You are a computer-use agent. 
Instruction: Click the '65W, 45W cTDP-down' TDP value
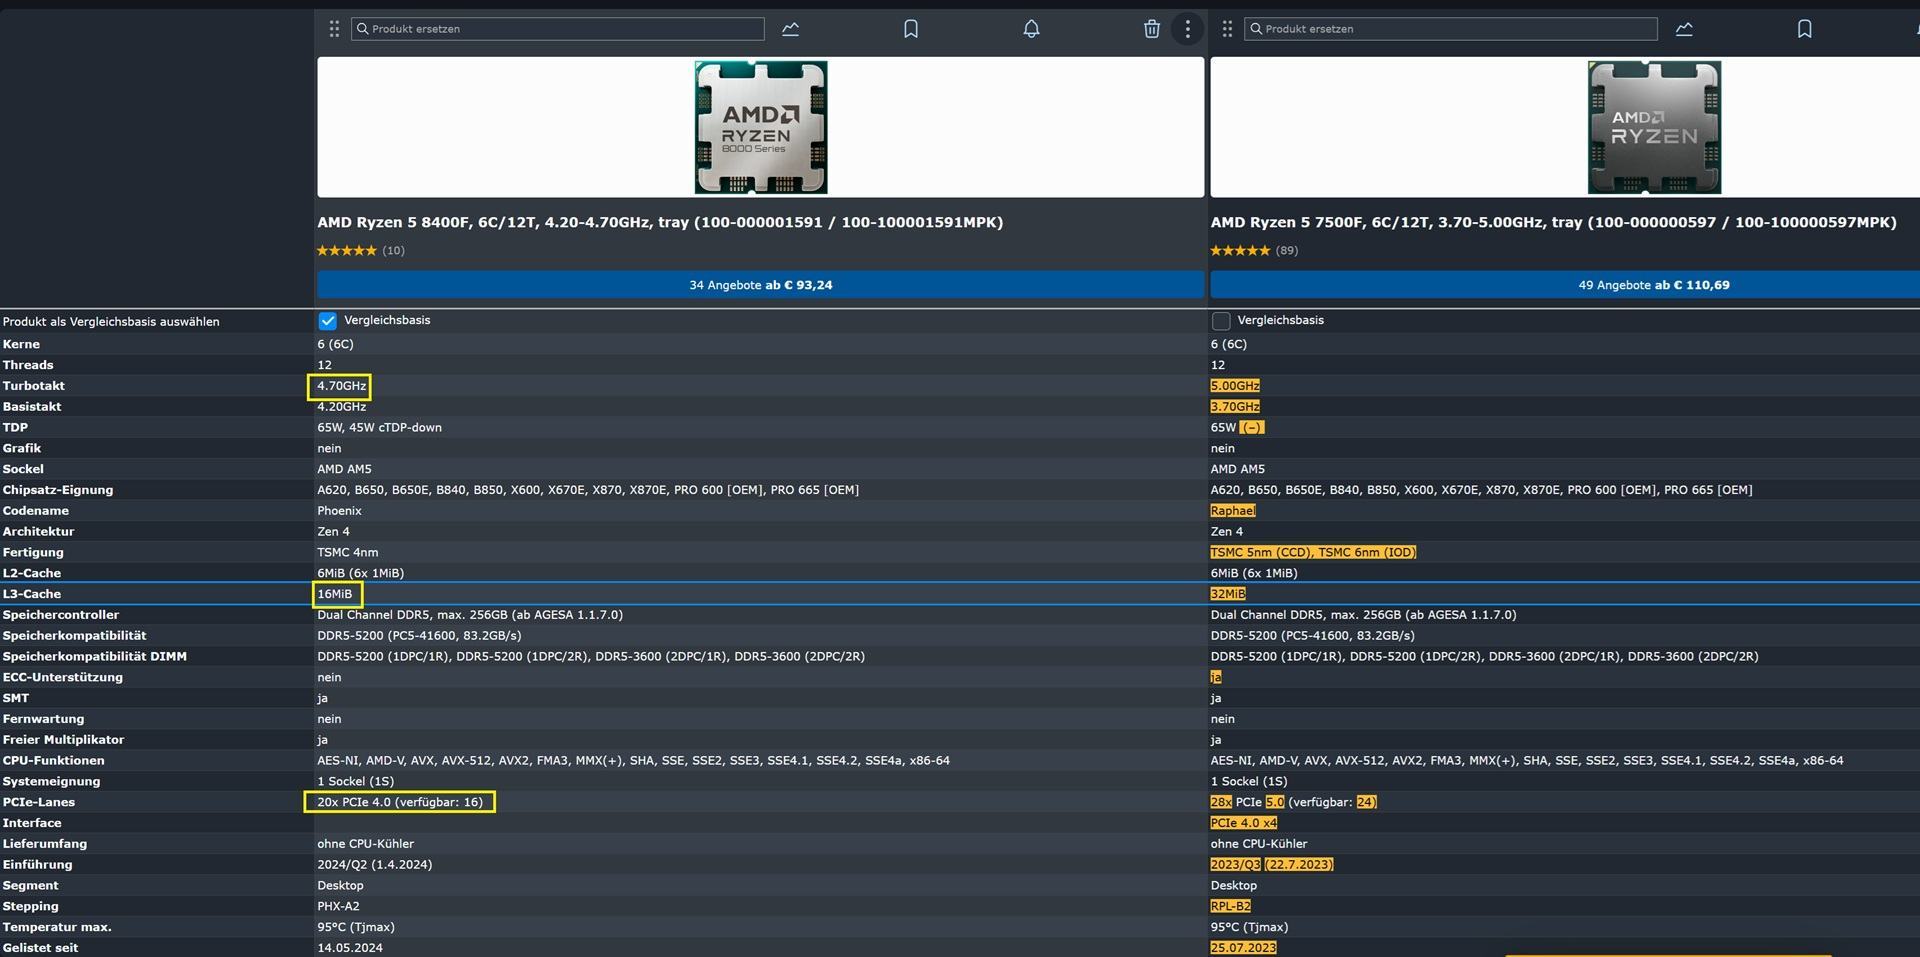tap(379, 427)
